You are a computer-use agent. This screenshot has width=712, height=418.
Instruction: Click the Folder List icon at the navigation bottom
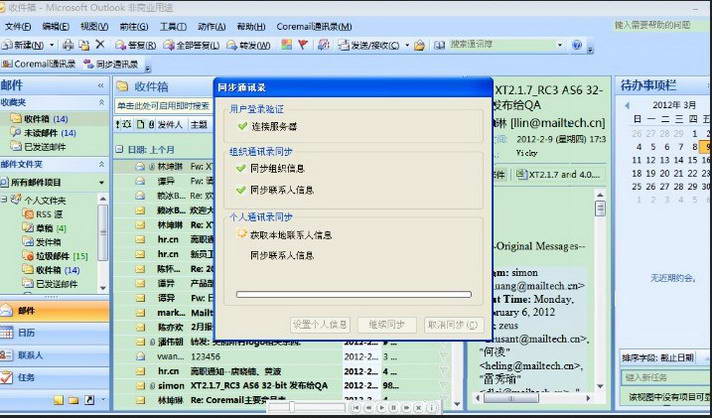(x=74, y=400)
